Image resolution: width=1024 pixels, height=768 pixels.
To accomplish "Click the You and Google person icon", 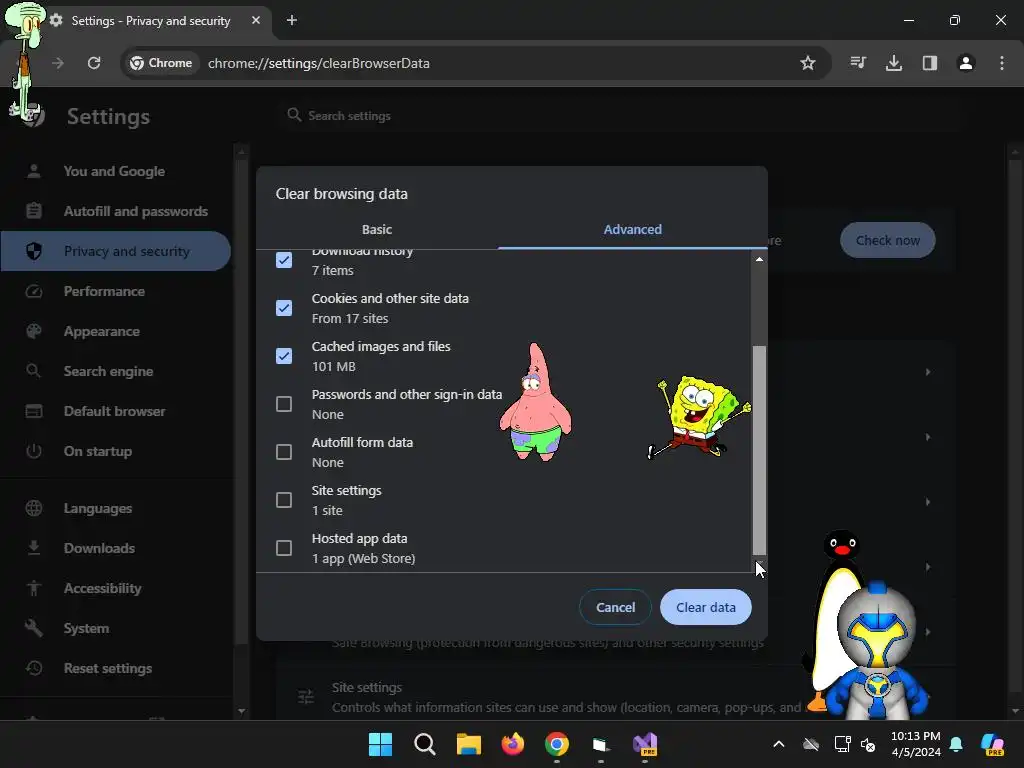I will click(x=34, y=171).
